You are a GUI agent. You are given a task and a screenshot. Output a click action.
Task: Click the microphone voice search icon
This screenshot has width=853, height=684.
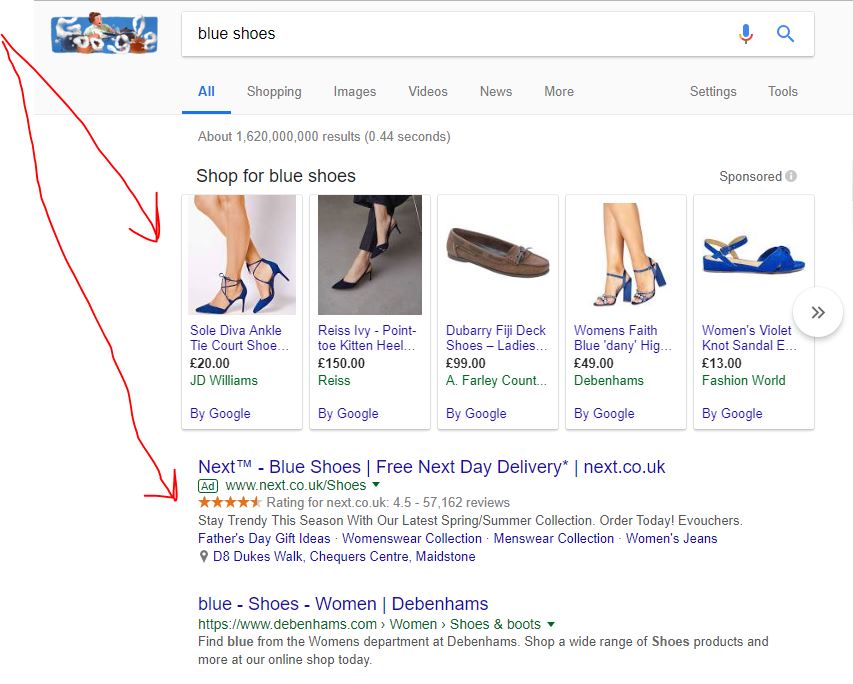point(745,34)
